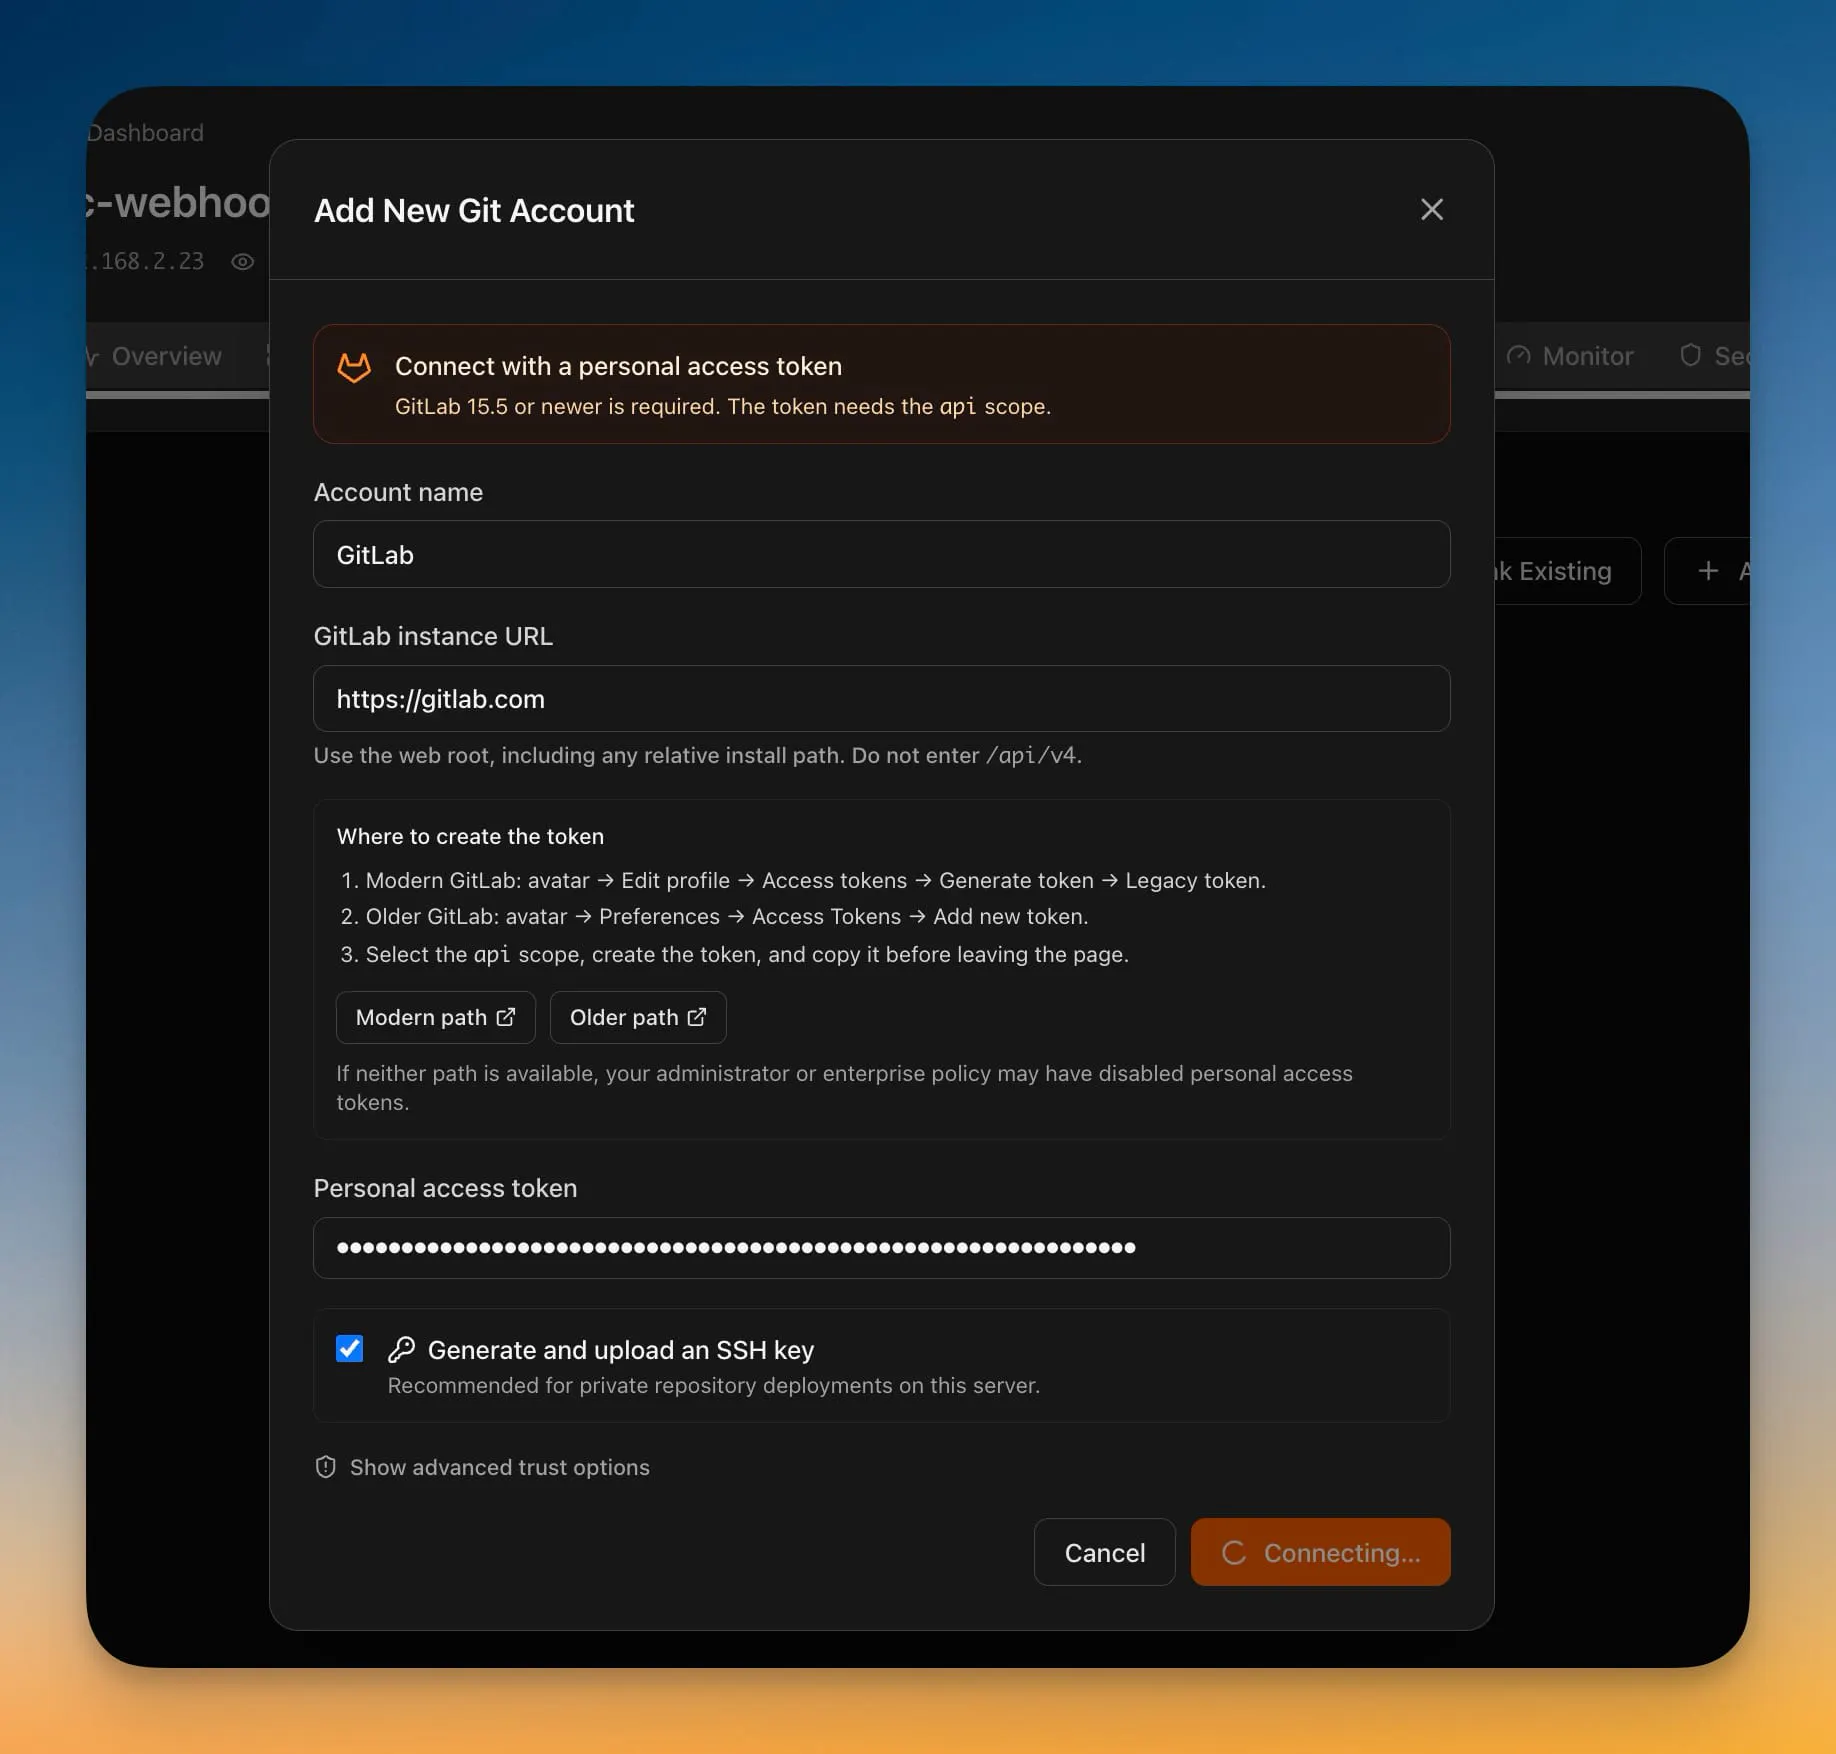Image resolution: width=1836 pixels, height=1754 pixels.
Task: Click the 'Recommended for private repository deployments' text
Action: pyautogui.click(x=714, y=1385)
